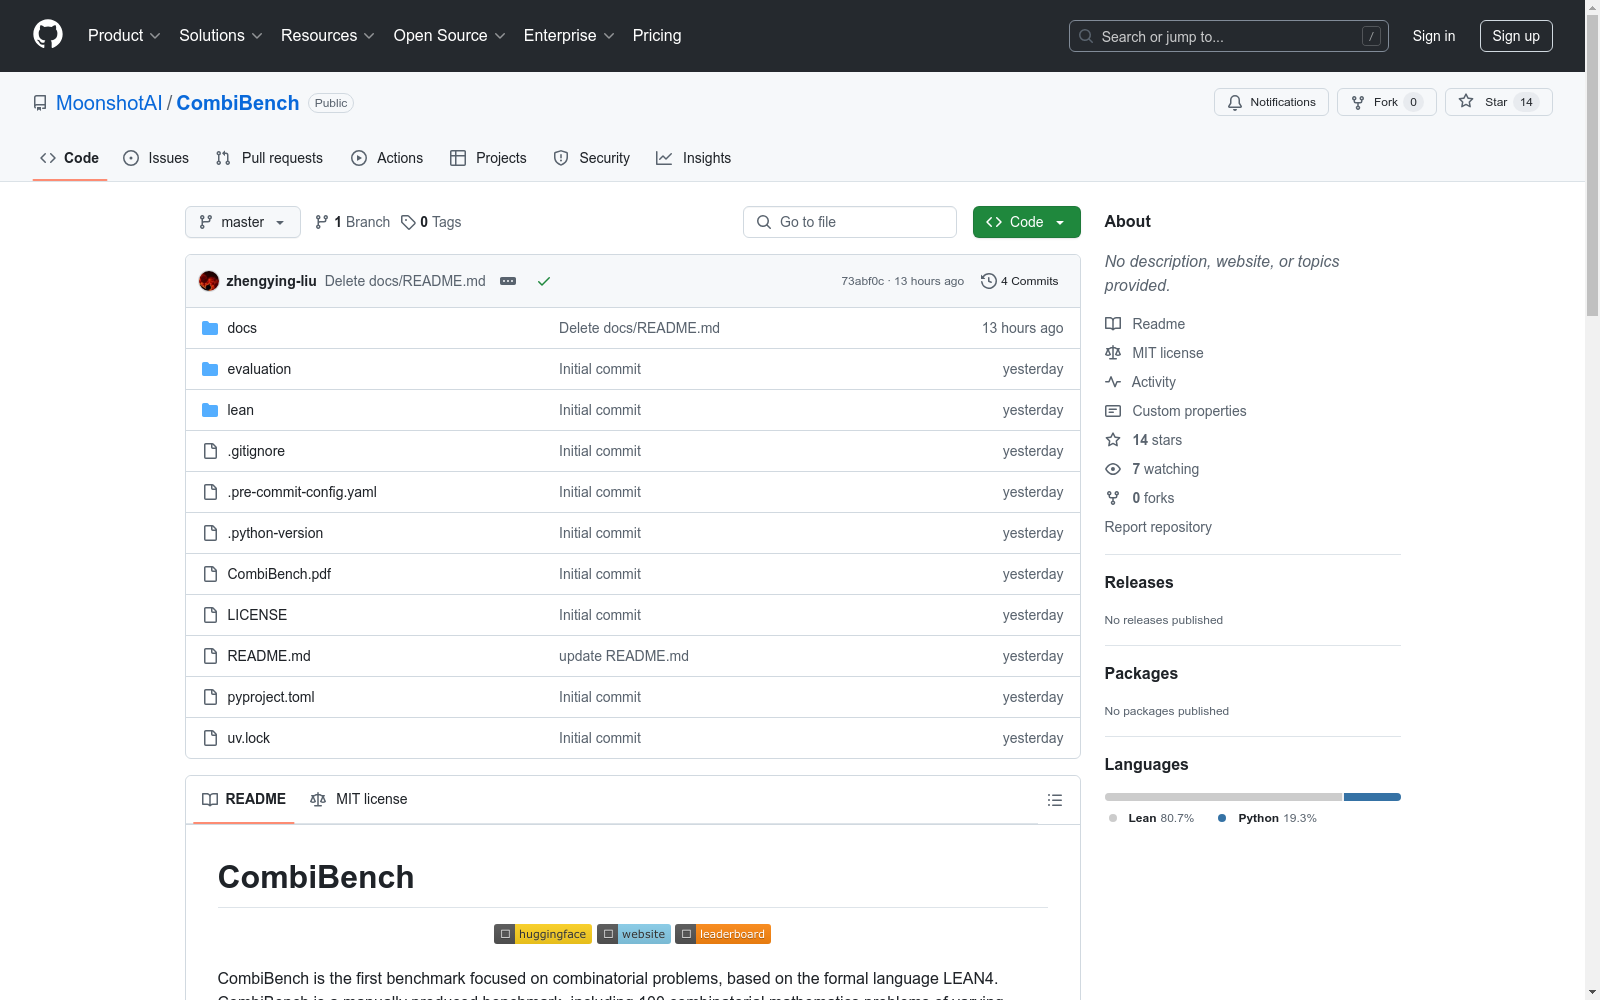Expand the Resources menu

coord(328,36)
